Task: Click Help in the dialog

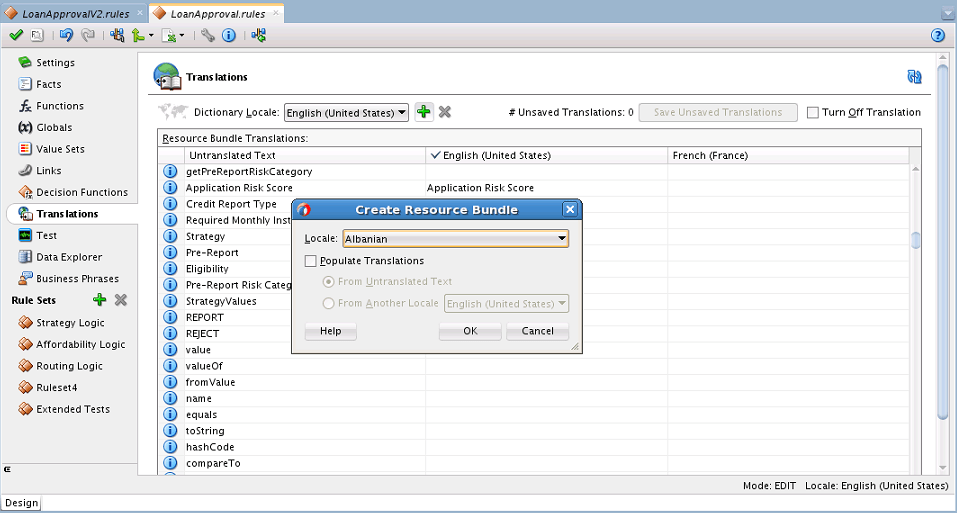Action: click(330, 331)
